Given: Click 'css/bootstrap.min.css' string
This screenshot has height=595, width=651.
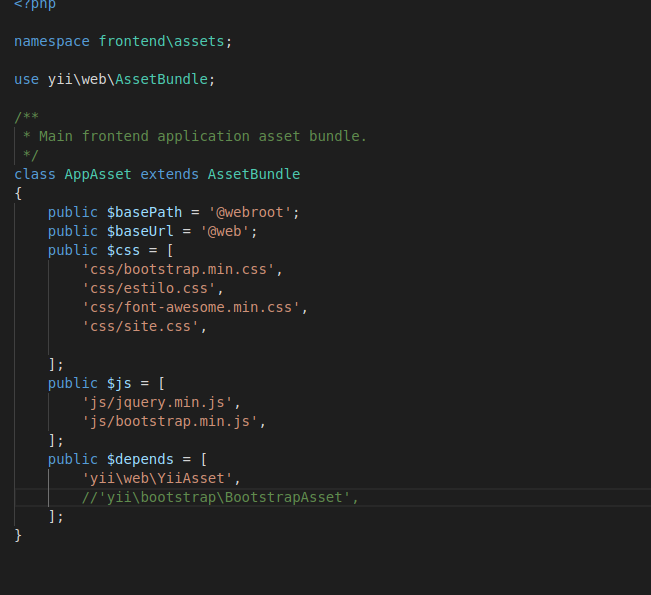Looking at the screenshot, I should [x=178, y=269].
